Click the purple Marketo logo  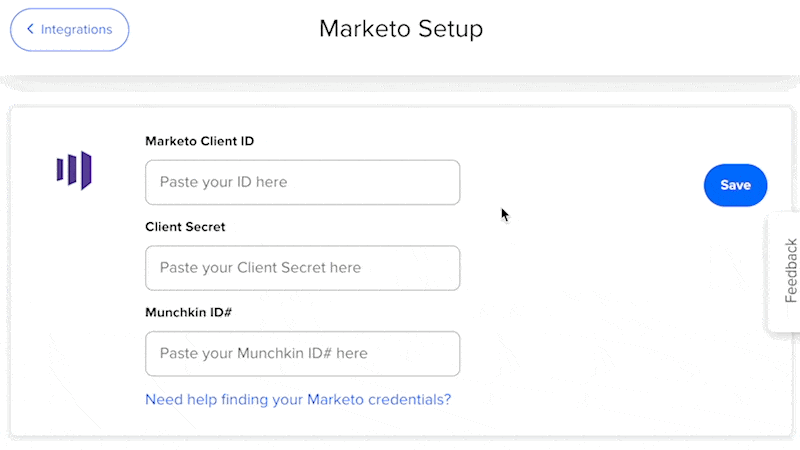74,170
